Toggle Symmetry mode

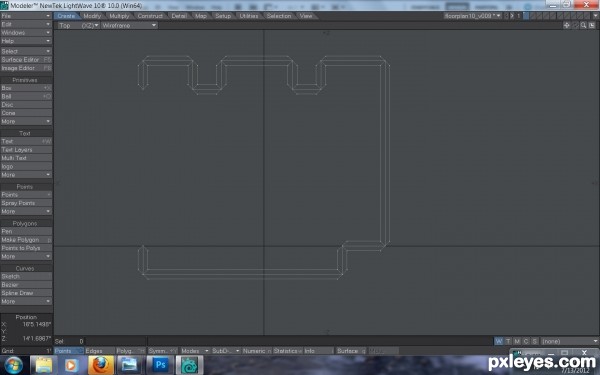pos(162,351)
